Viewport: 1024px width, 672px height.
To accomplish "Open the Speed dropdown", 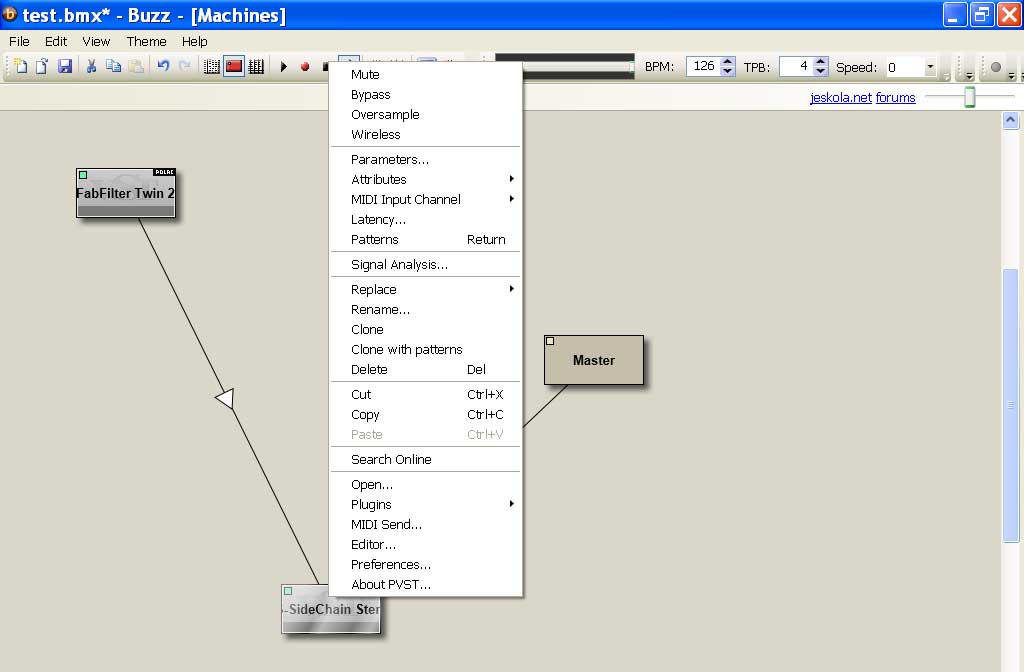I will pos(930,67).
